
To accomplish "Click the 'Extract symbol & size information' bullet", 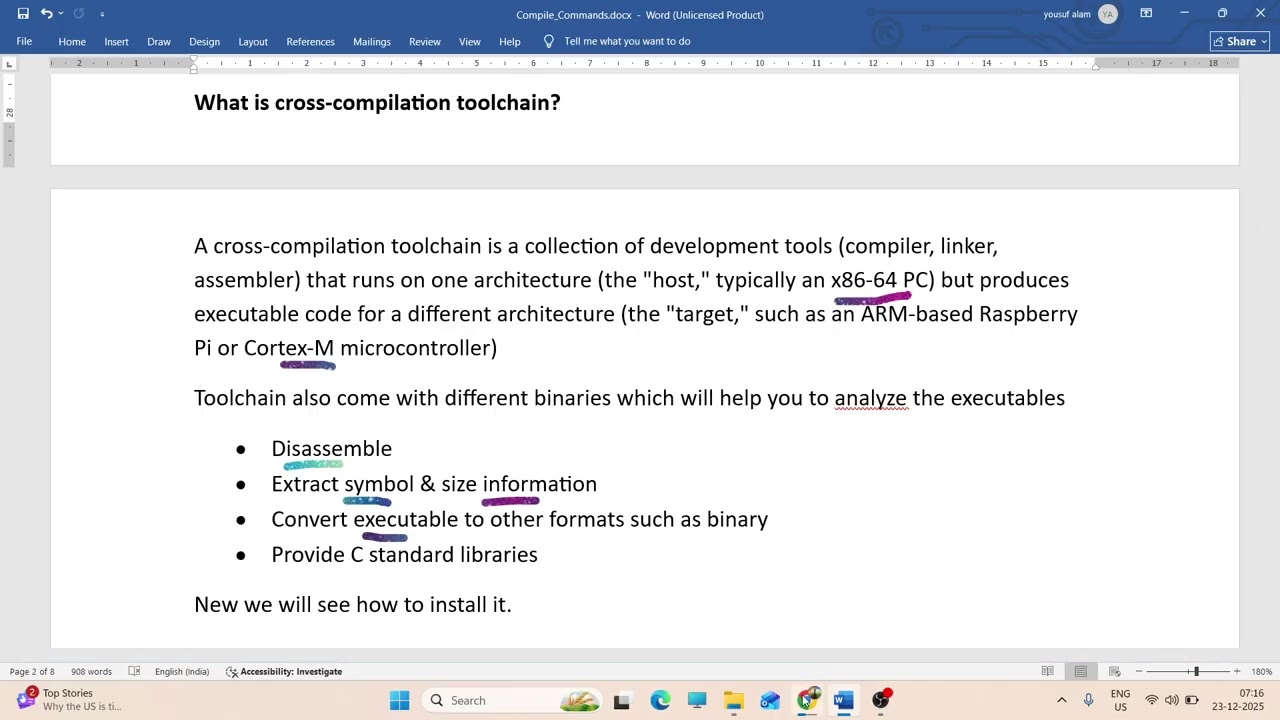I will (434, 484).
